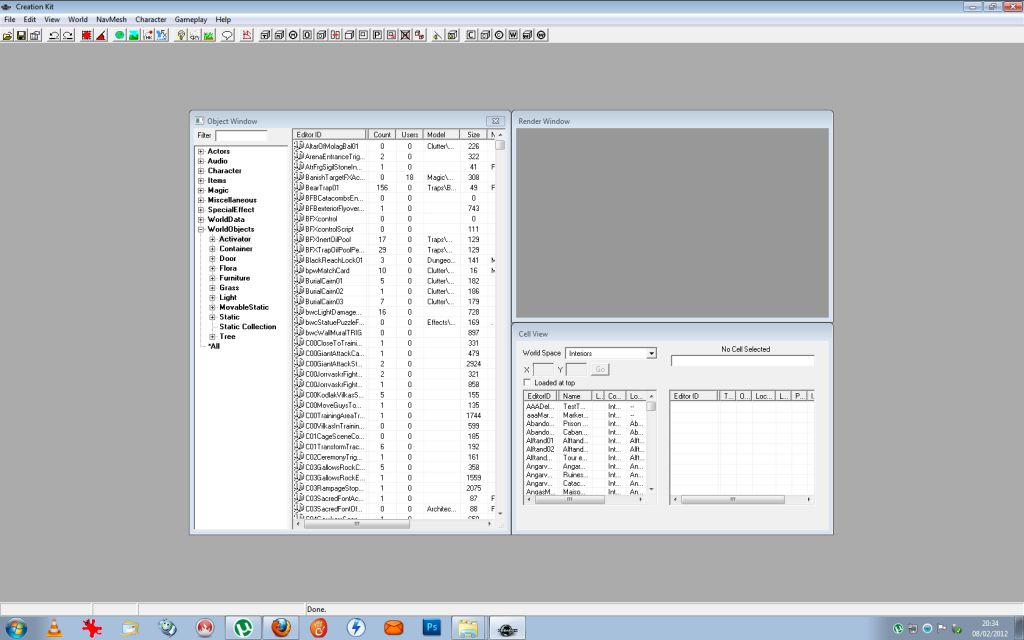1024x640 pixels.
Task: Click the Name column header in Cell View
Action: pyautogui.click(x=575, y=396)
